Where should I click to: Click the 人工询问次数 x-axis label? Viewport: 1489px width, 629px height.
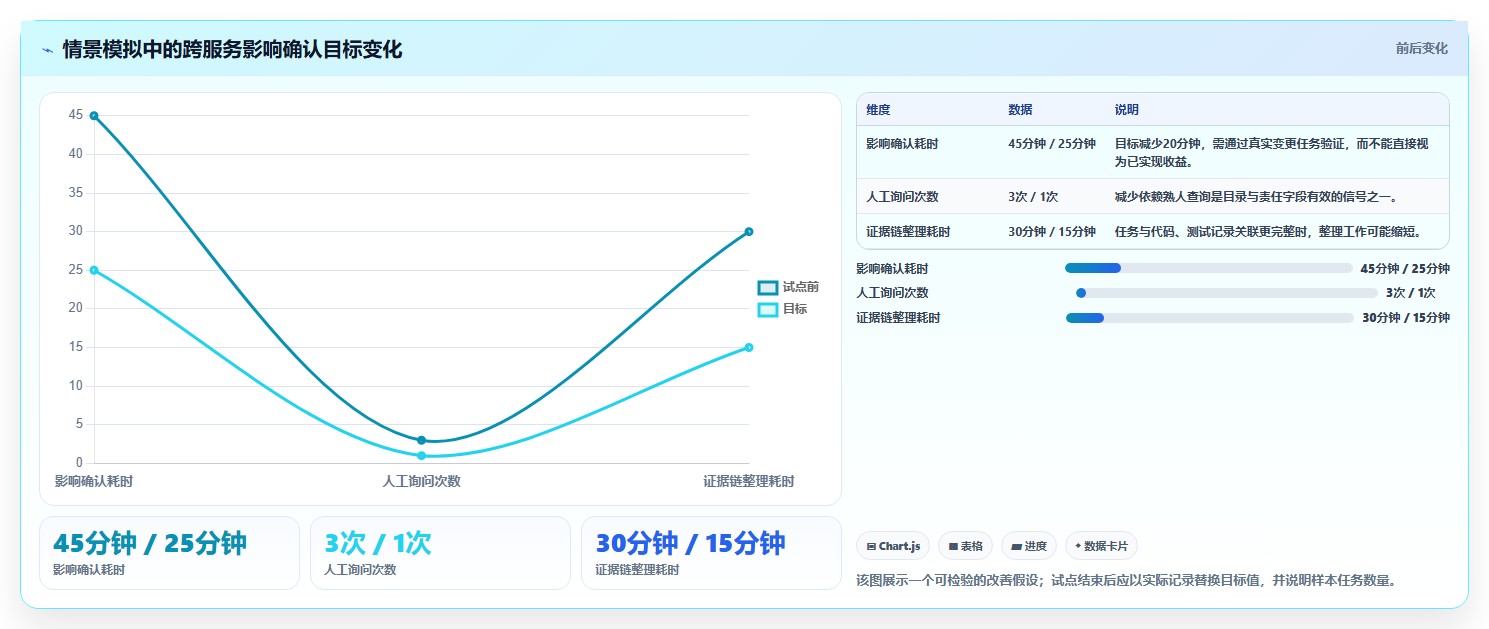421,481
